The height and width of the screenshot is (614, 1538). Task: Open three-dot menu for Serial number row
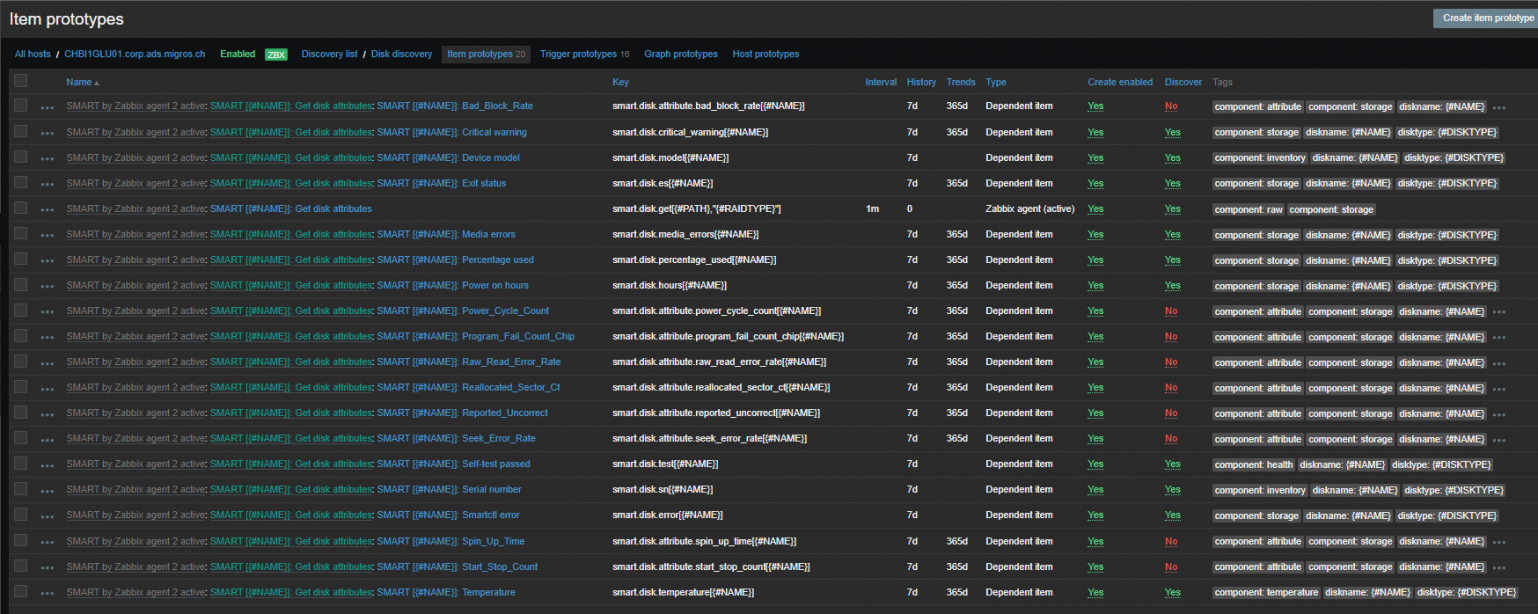coord(47,491)
